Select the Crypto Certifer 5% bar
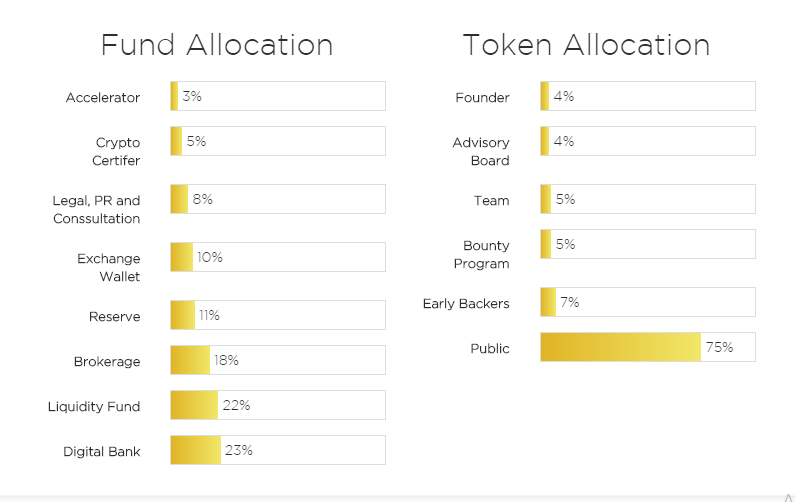795x502 pixels. (x=277, y=141)
